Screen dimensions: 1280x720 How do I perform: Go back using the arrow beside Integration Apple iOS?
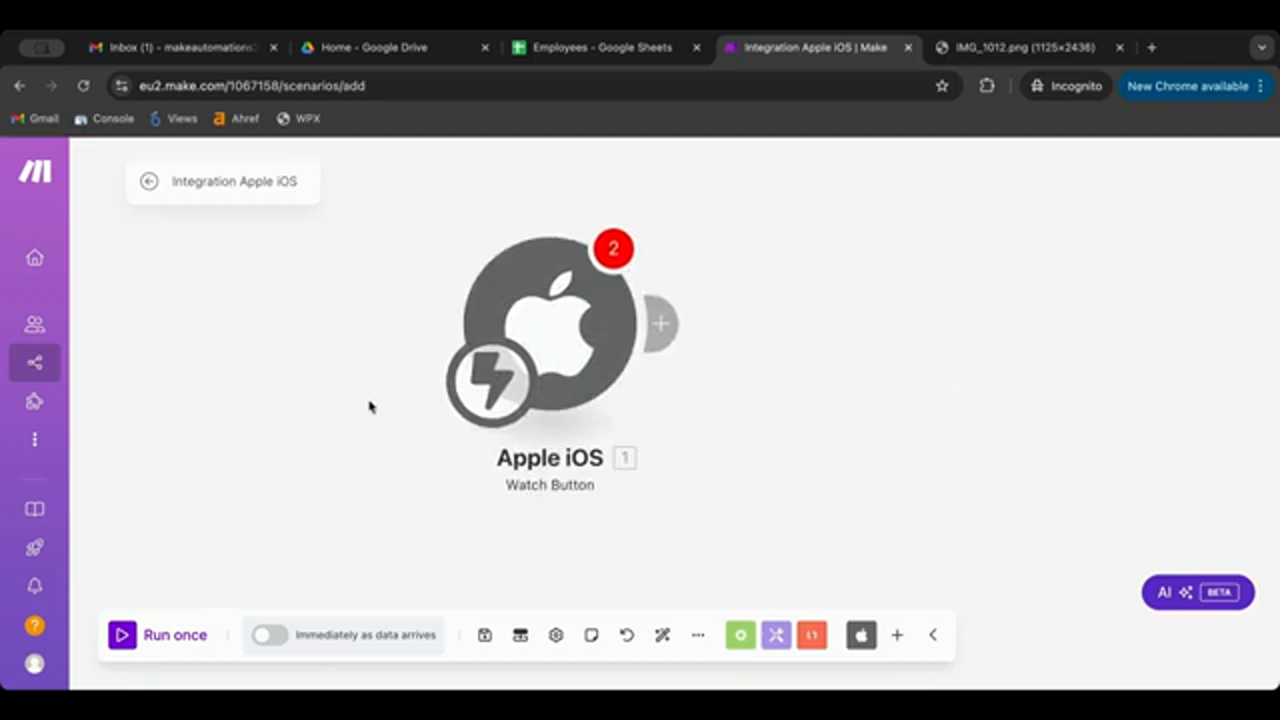coord(149,181)
